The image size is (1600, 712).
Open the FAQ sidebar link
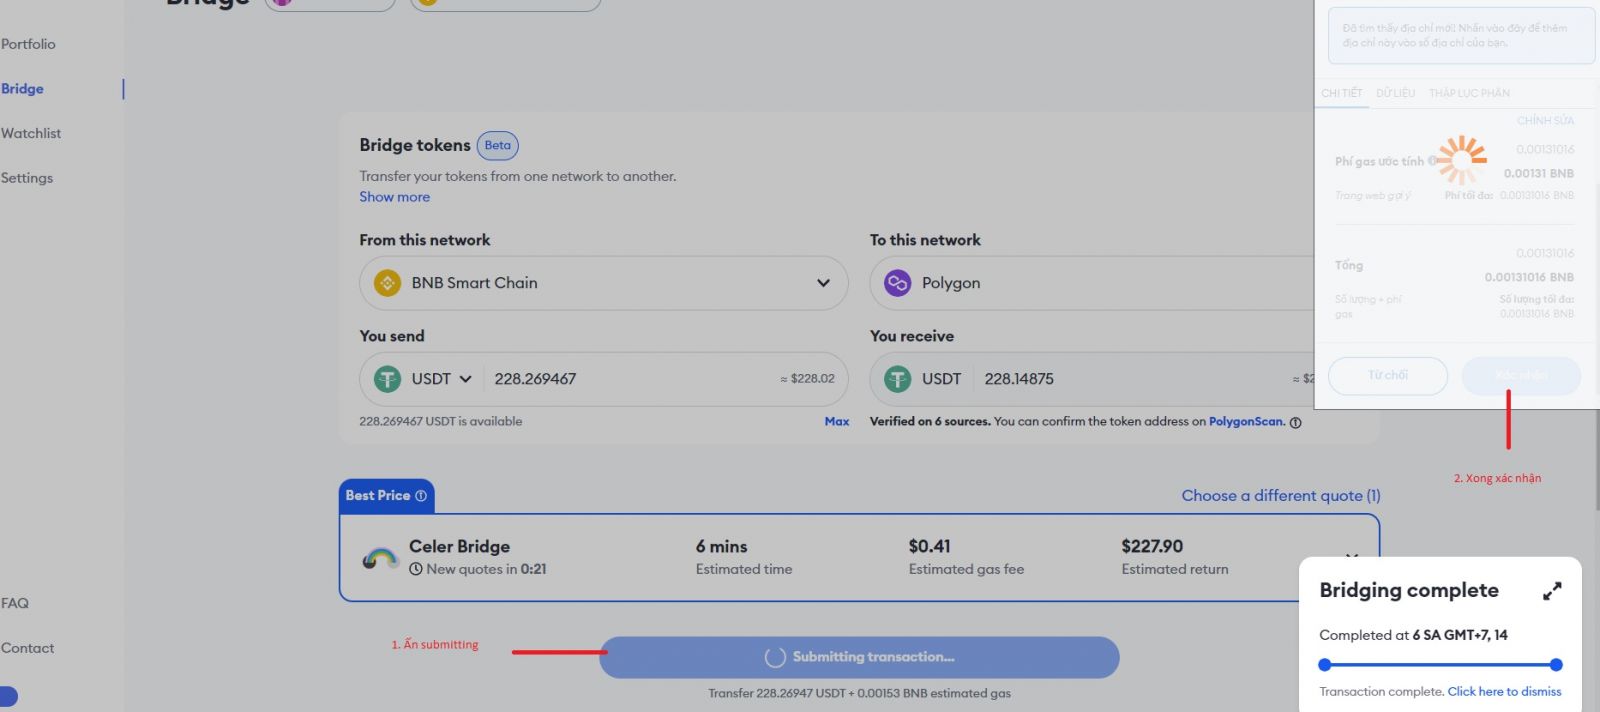(x=15, y=603)
